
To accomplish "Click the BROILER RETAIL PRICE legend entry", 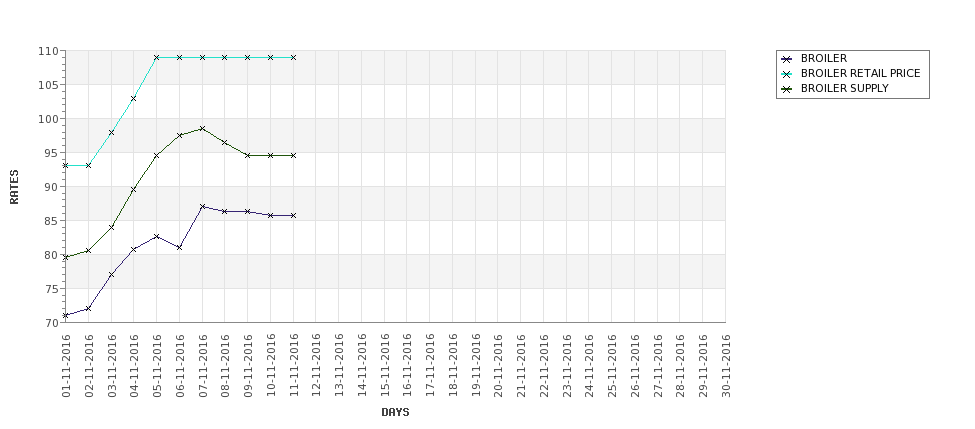I will click(851, 73).
